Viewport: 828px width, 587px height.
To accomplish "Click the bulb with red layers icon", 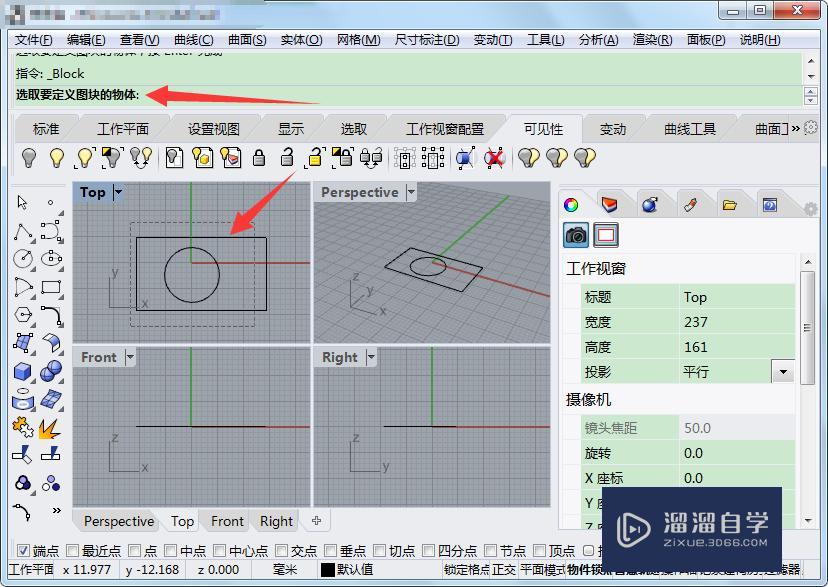I will 231,158.
